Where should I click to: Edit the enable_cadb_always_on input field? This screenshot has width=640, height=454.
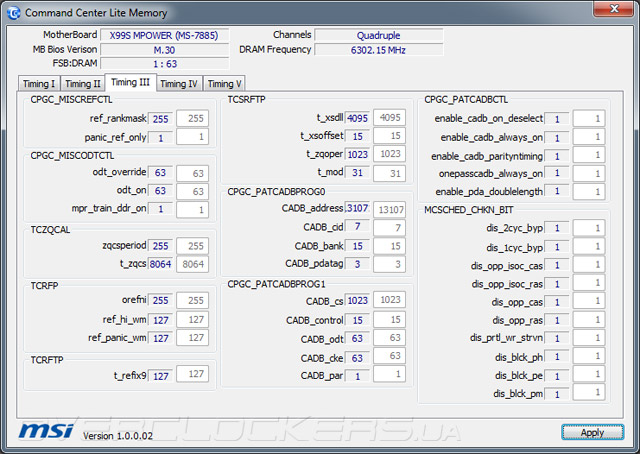click(x=589, y=137)
